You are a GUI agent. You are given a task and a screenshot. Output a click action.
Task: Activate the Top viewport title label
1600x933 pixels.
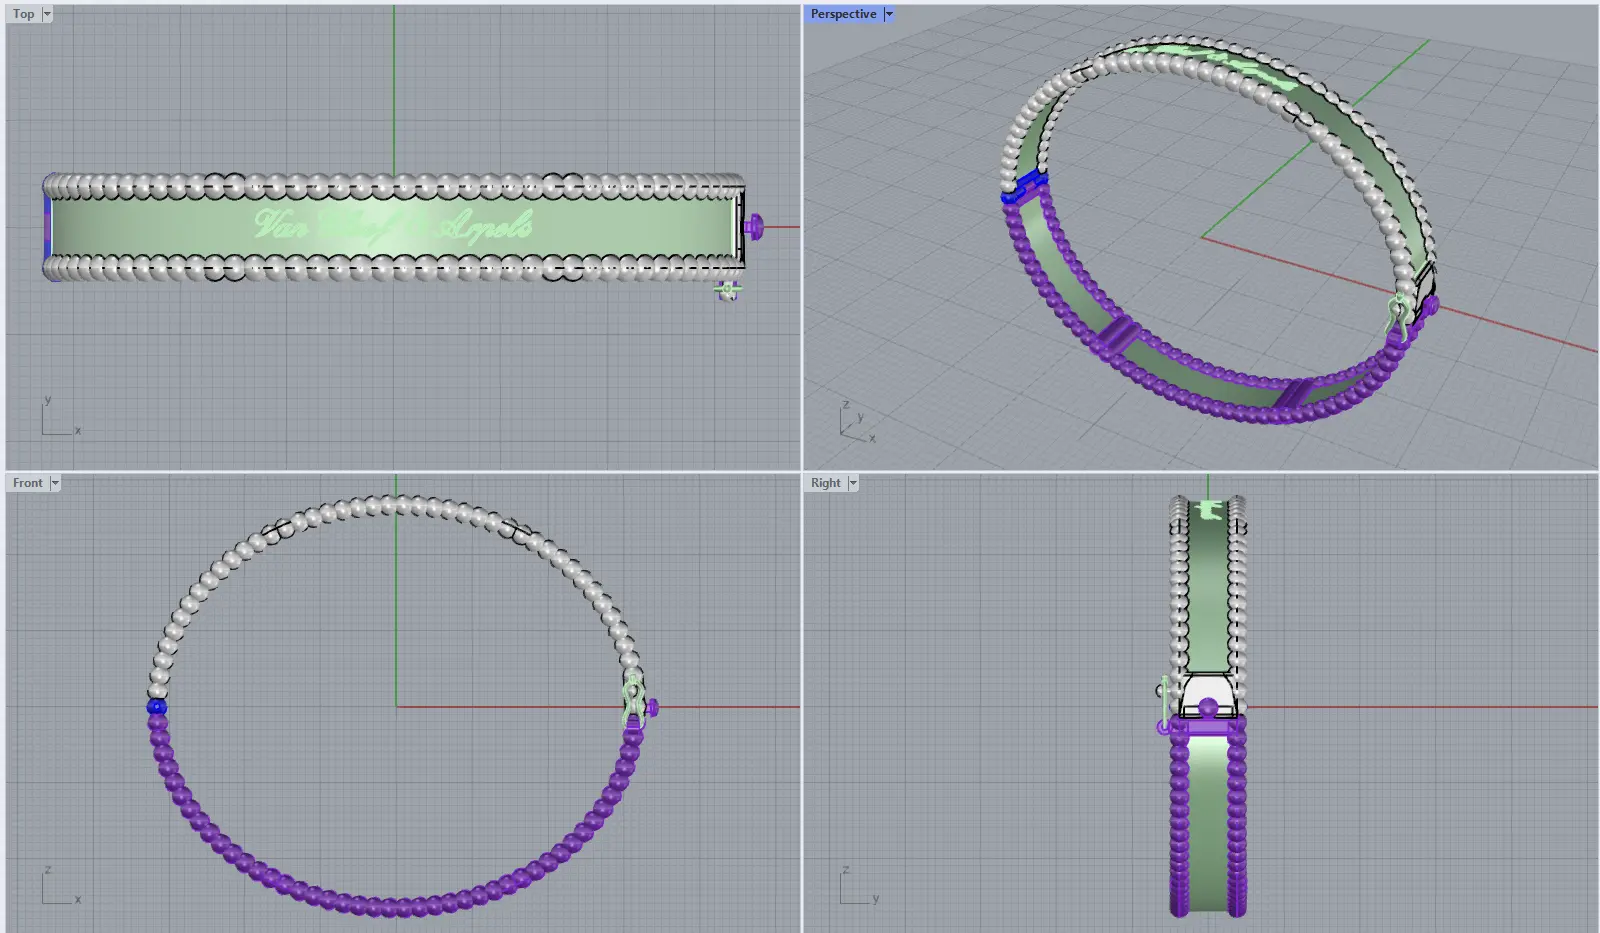[23, 14]
